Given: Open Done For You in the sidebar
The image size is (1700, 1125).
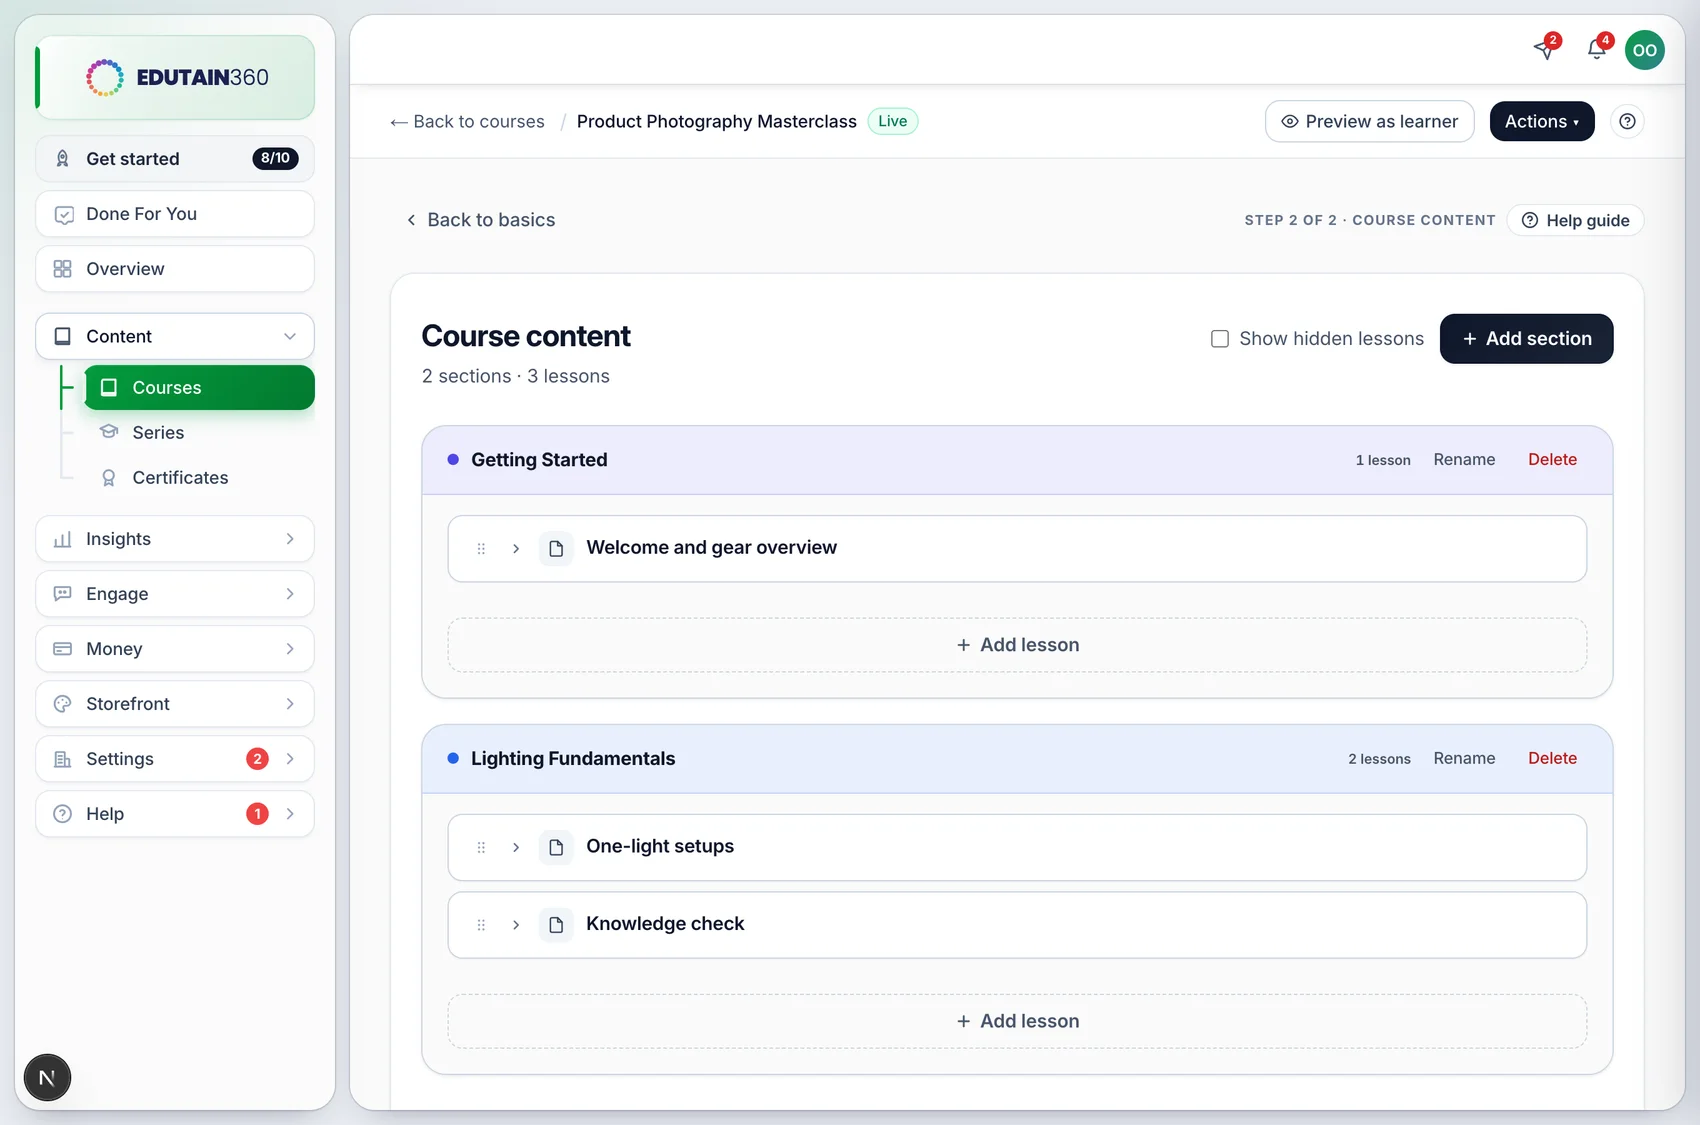Looking at the screenshot, I should click(175, 214).
